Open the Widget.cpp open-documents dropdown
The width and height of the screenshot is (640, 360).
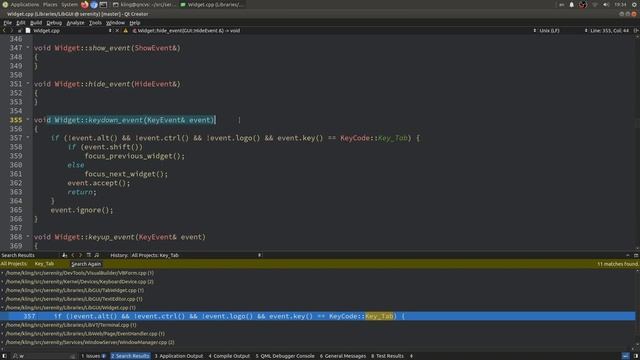(x=110, y=31)
